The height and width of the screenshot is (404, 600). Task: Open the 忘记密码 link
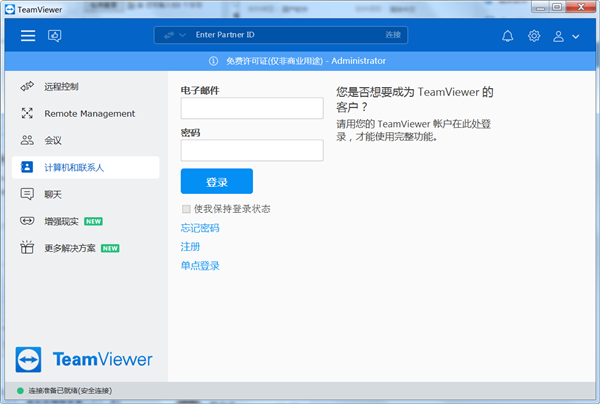pyautogui.click(x=200, y=228)
